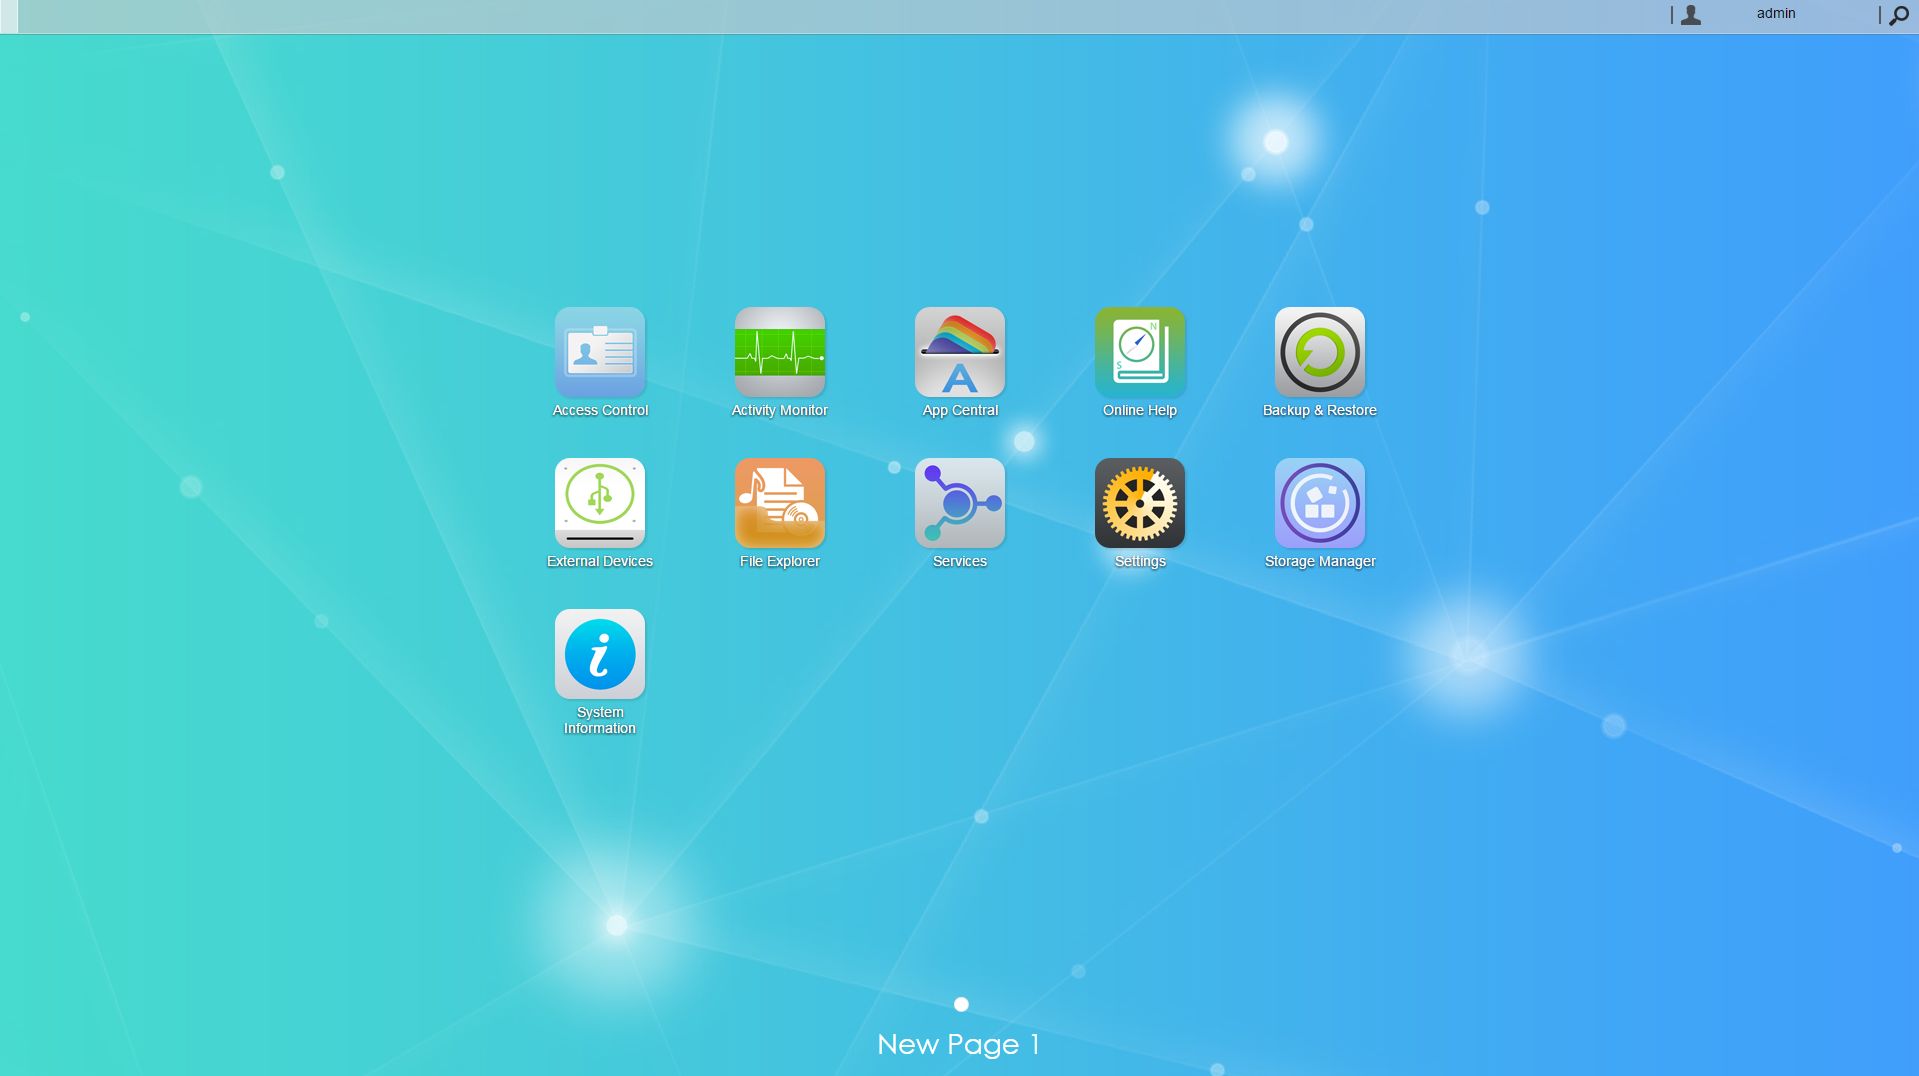Open App Central store icon
Image resolution: width=1919 pixels, height=1076 pixels.
point(959,352)
